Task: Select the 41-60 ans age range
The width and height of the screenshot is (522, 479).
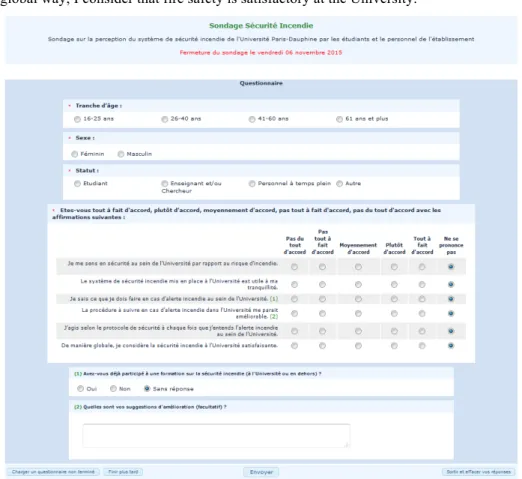Action: click(252, 119)
